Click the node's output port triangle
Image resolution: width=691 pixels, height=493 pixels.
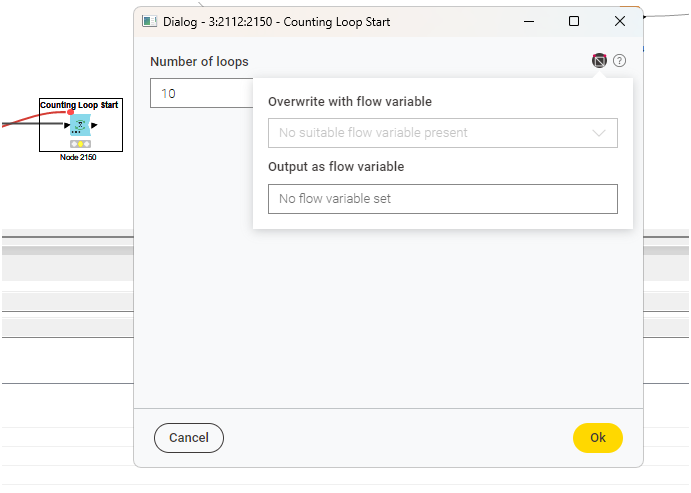(x=94, y=126)
